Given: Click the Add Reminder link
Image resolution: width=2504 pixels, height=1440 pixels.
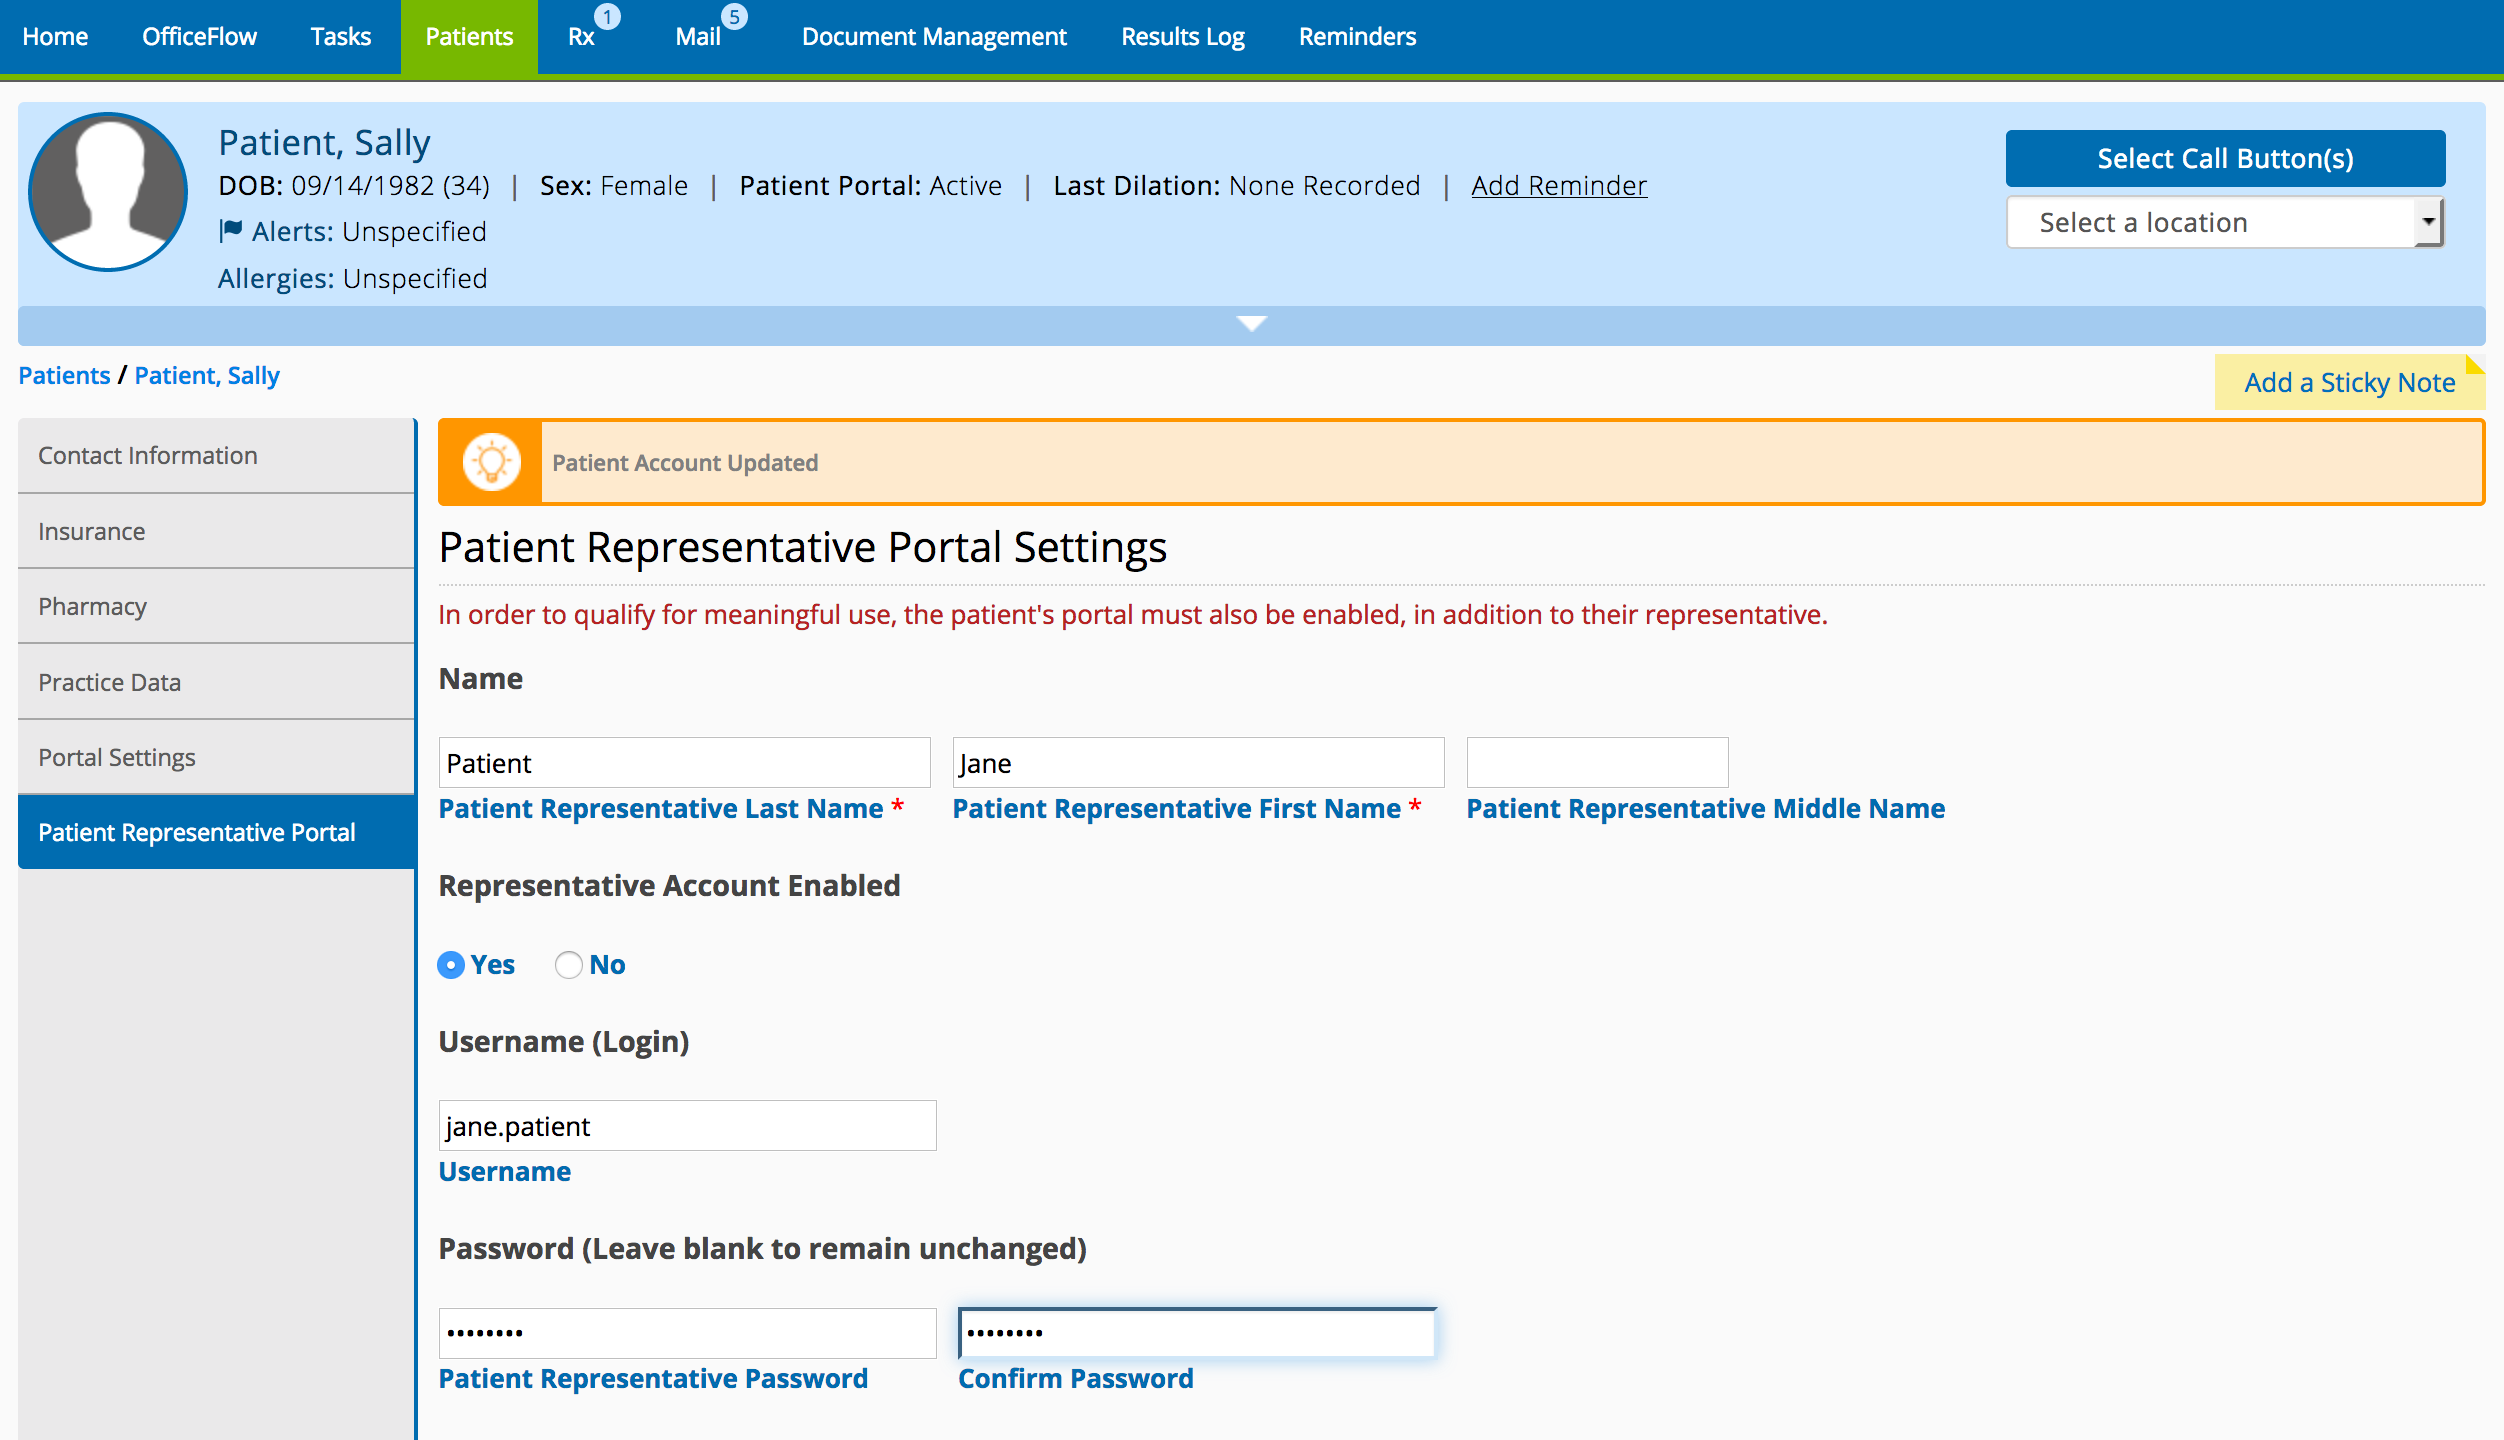Looking at the screenshot, I should point(1558,186).
